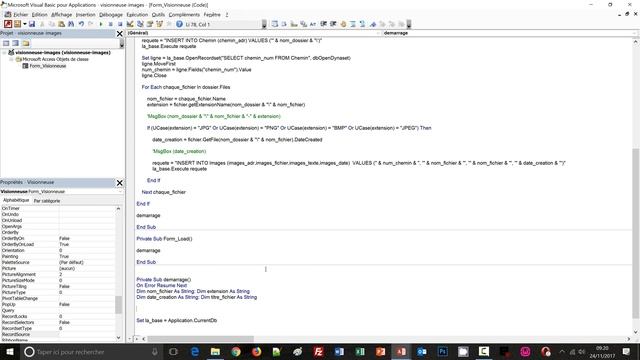Click the View Microsoft Access icon
The width and height of the screenshot is (640, 360).
[8, 24]
